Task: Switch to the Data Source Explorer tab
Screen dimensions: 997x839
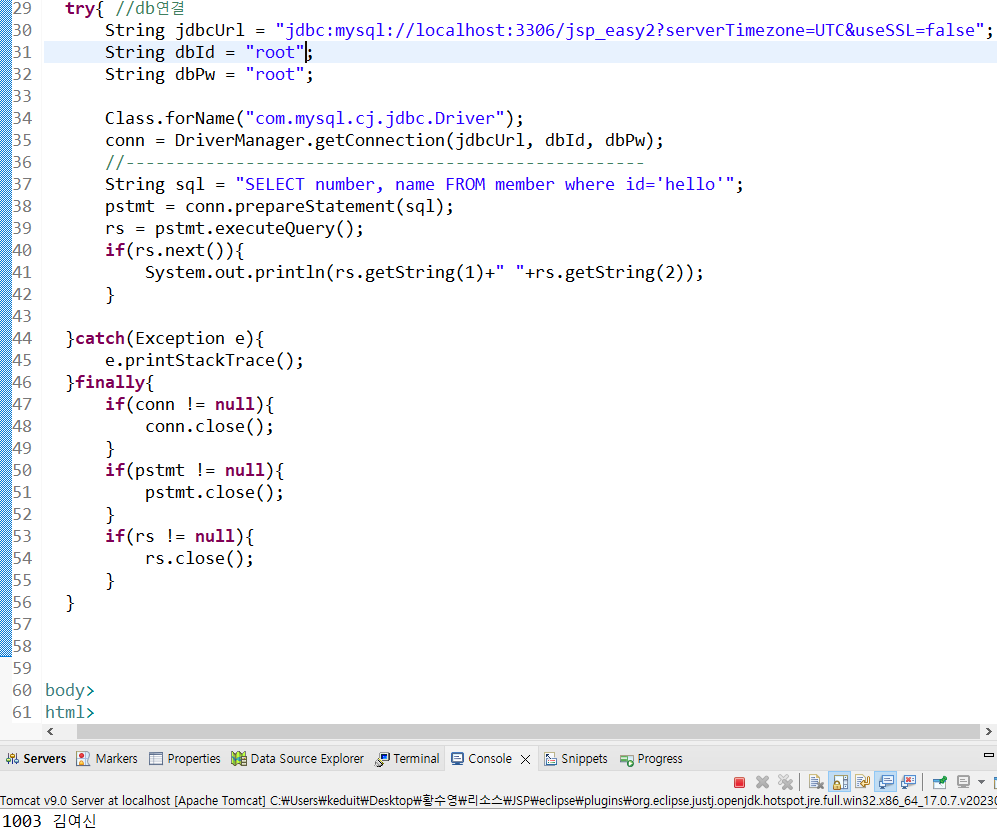Action: pyautogui.click(x=298, y=759)
